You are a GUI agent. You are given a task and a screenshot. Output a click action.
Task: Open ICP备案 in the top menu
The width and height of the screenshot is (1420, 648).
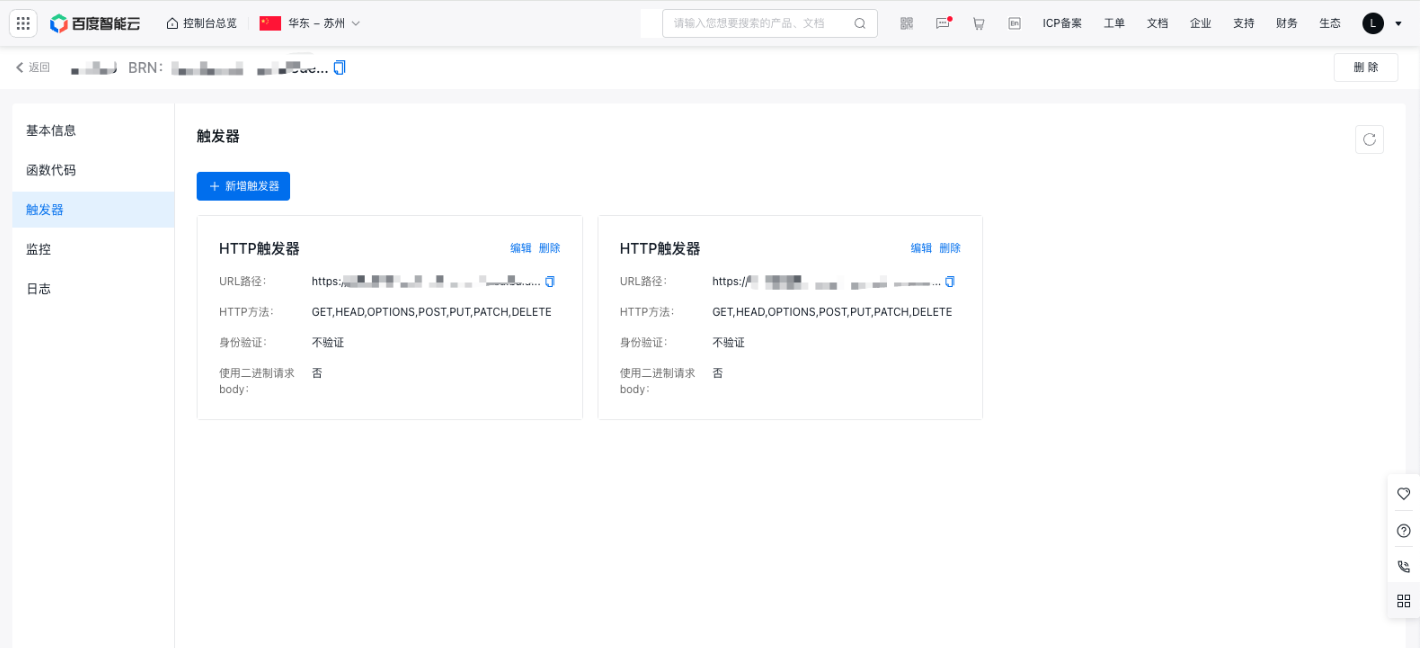tap(1062, 23)
